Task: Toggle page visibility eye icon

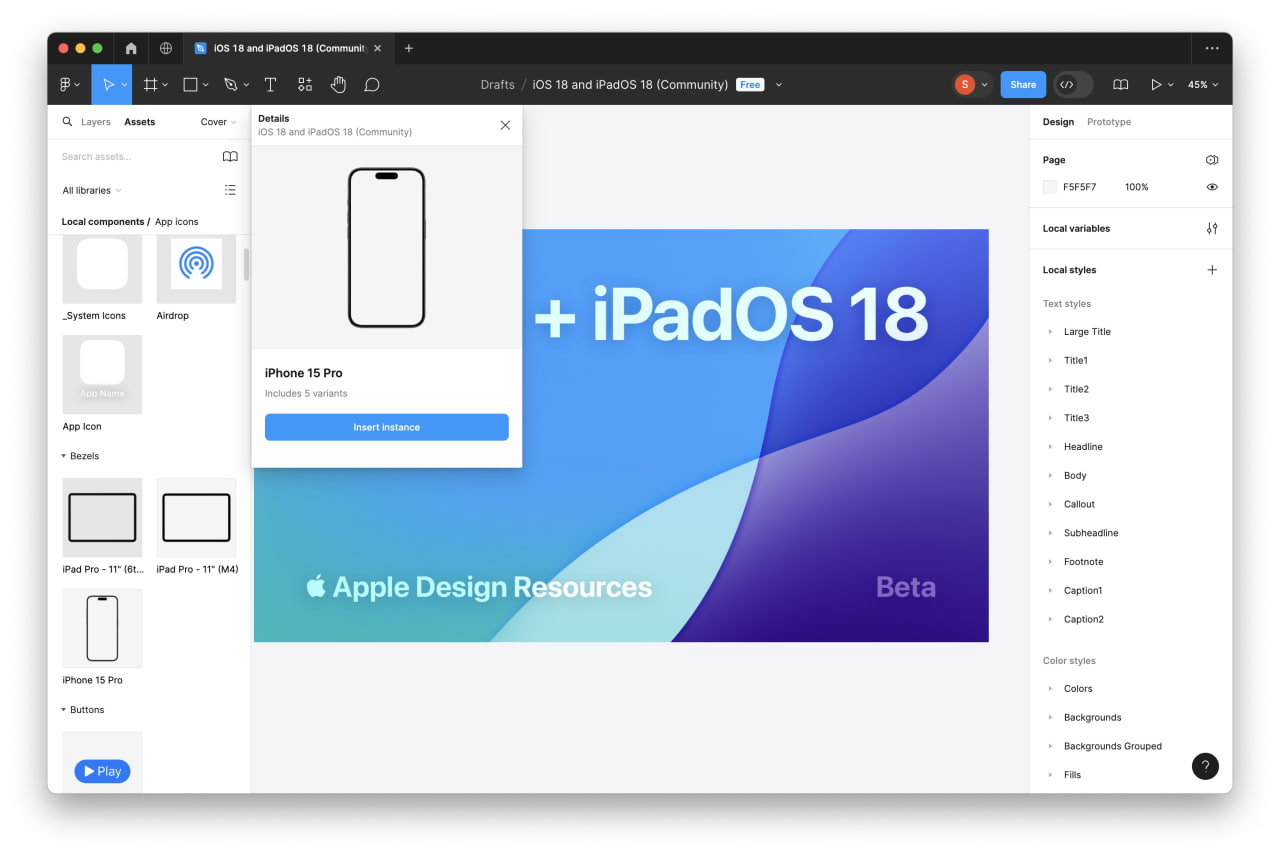Action: 1212,187
